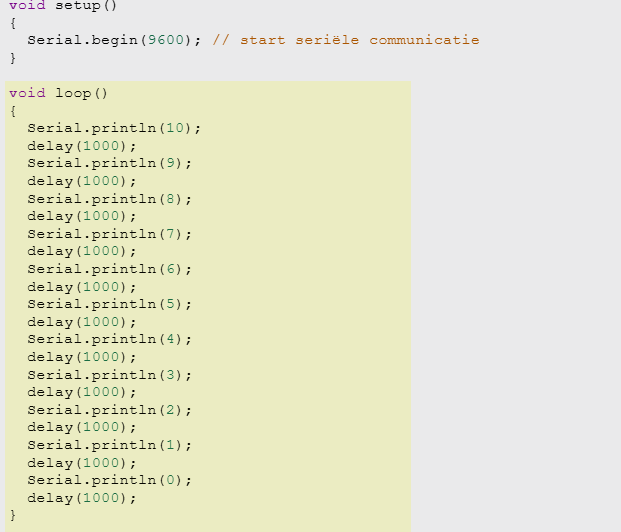The height and width of the screenshot is (532, 621).
Task: Click the "loop" function name
Action: (x=73, y=93)
